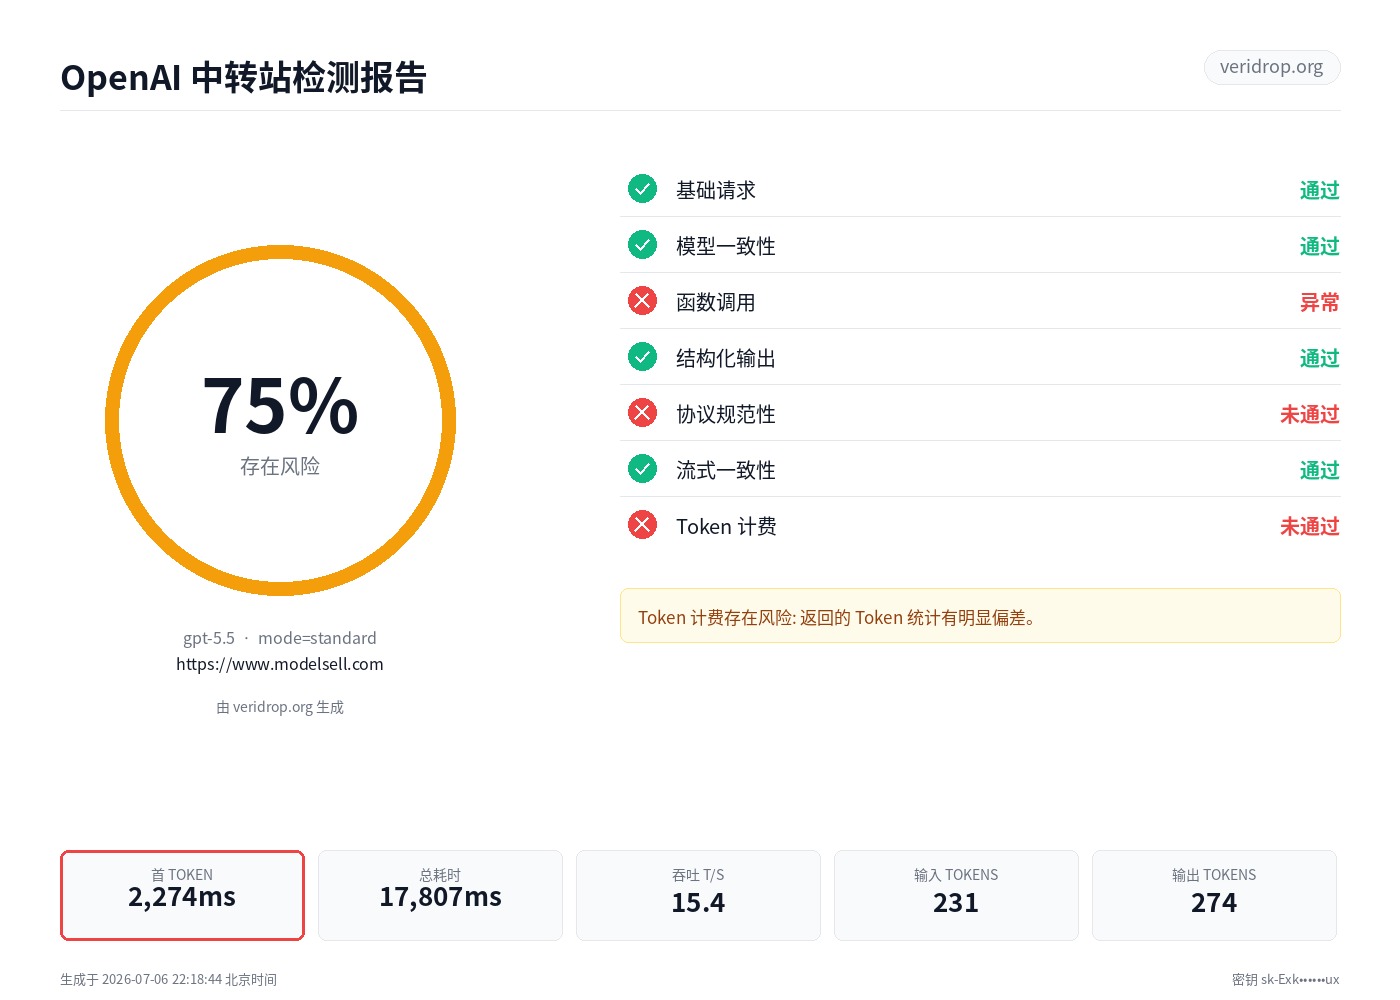
Task: Click the green check icon beside 模型一致性
Action: point(642,245)
